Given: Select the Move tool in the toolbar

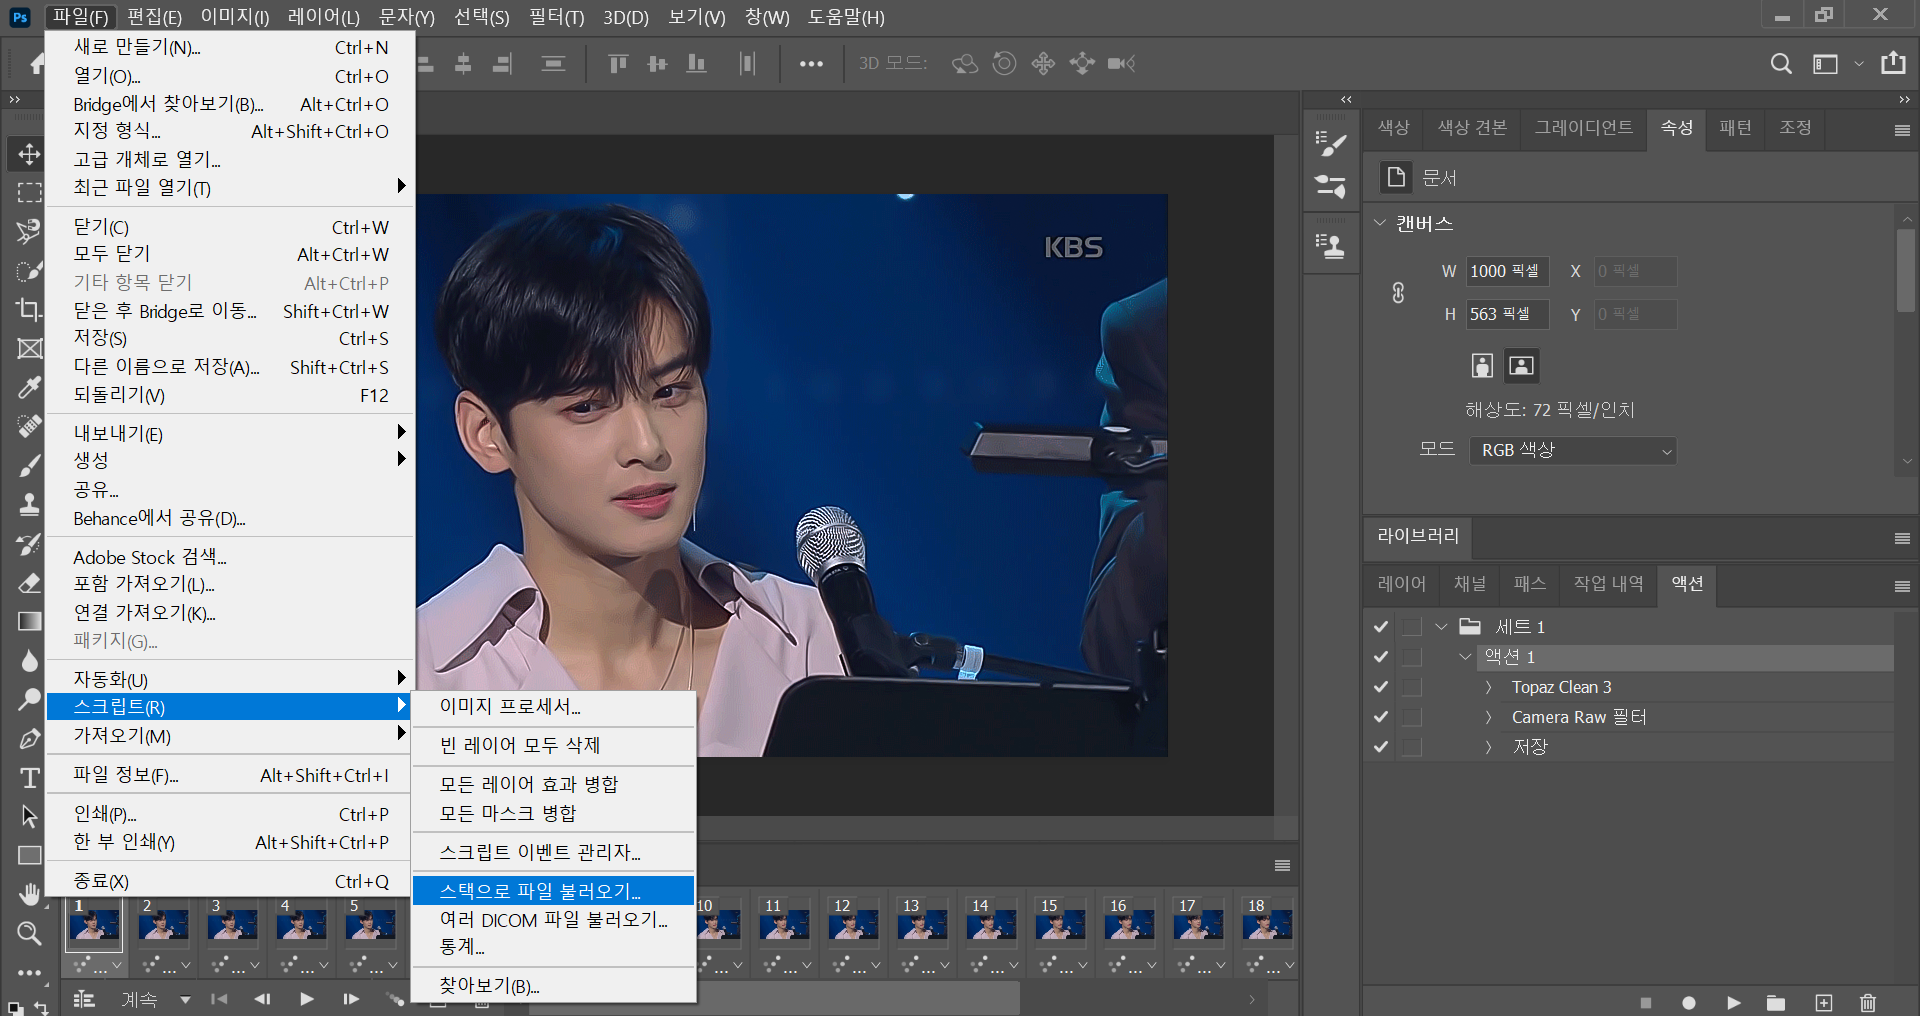Looking at the screenshot, I should pyautogui.click(x=29, y=154).
